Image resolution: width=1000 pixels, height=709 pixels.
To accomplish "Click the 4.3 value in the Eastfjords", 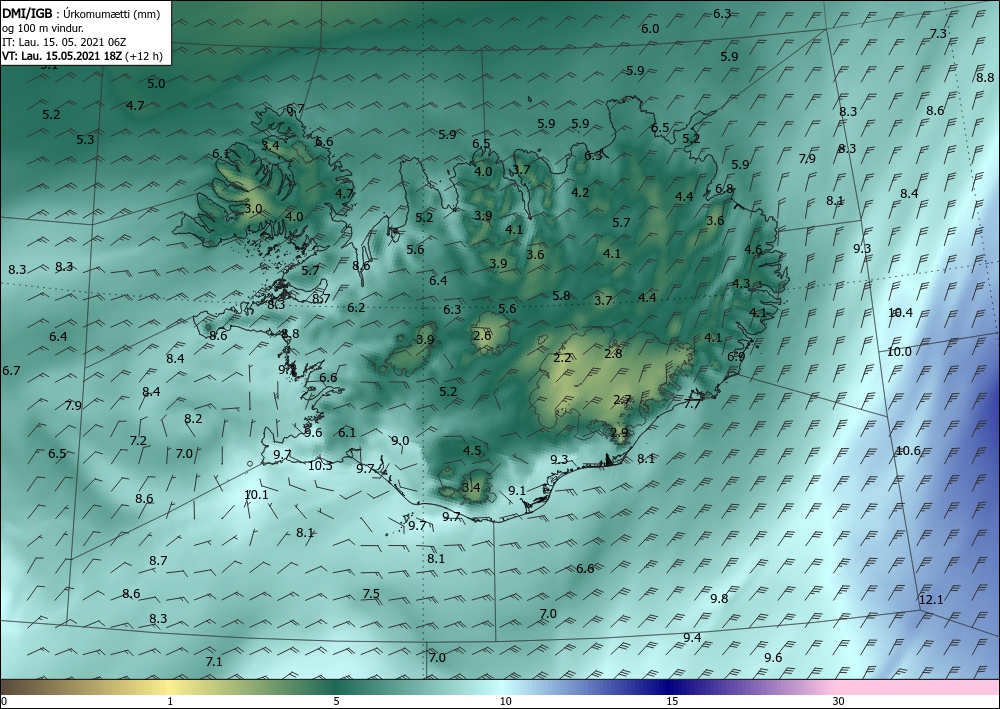I will [x=741, y=283].
